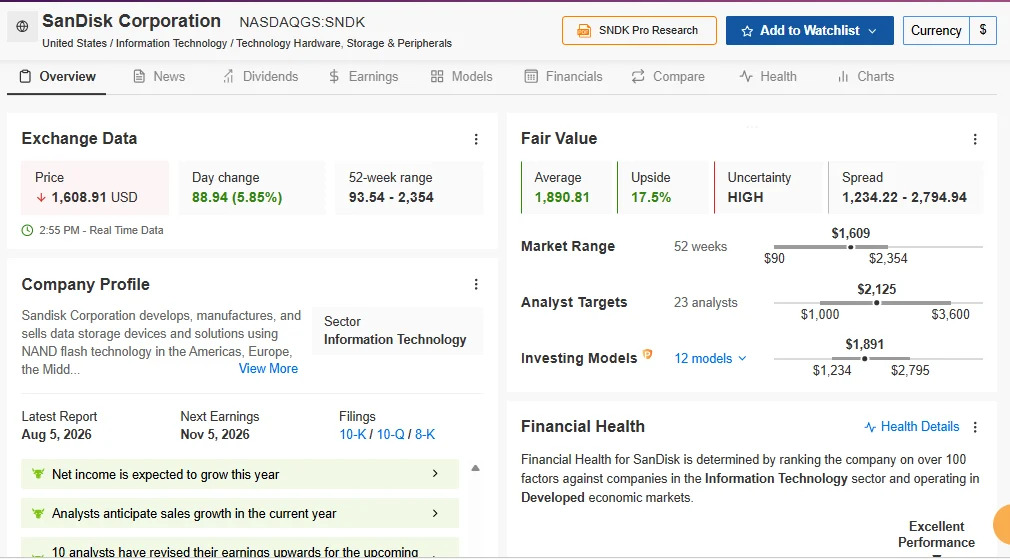This screenshot has width=1010, height=560.
Task: Open the Compare tab
Action: tap(668, 77)
